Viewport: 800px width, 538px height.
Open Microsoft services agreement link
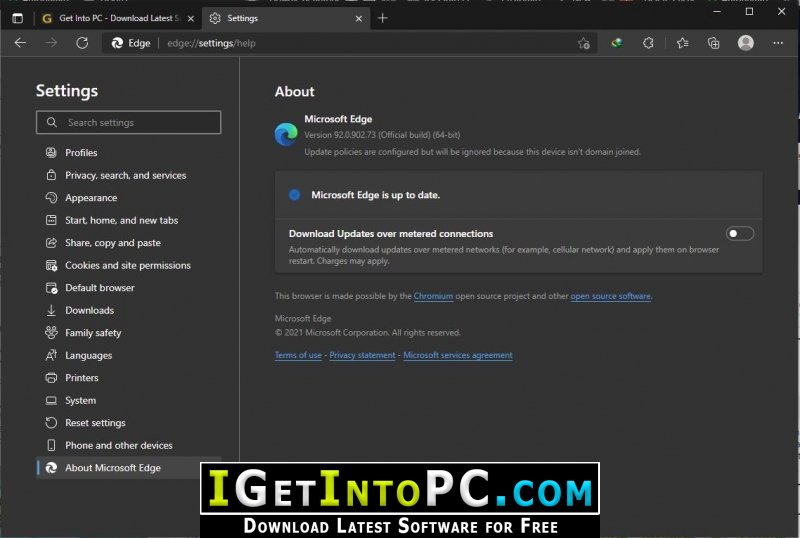click(458, 355)
